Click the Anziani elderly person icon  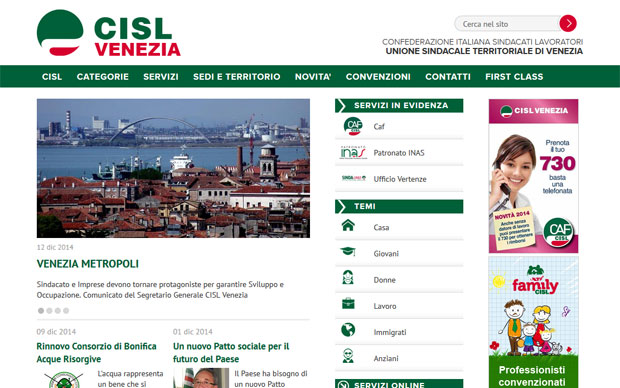coord(348,356)
